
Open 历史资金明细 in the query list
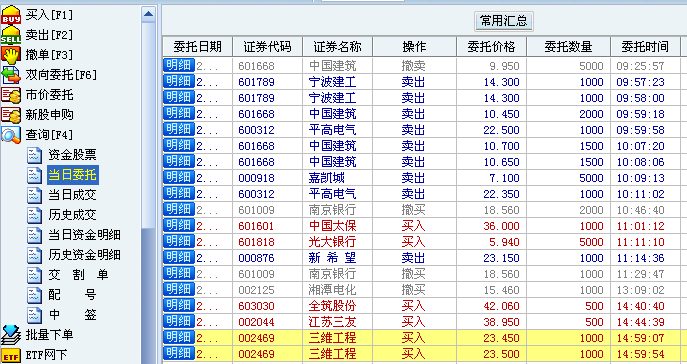pyautogui.click(x=84, y=255)
